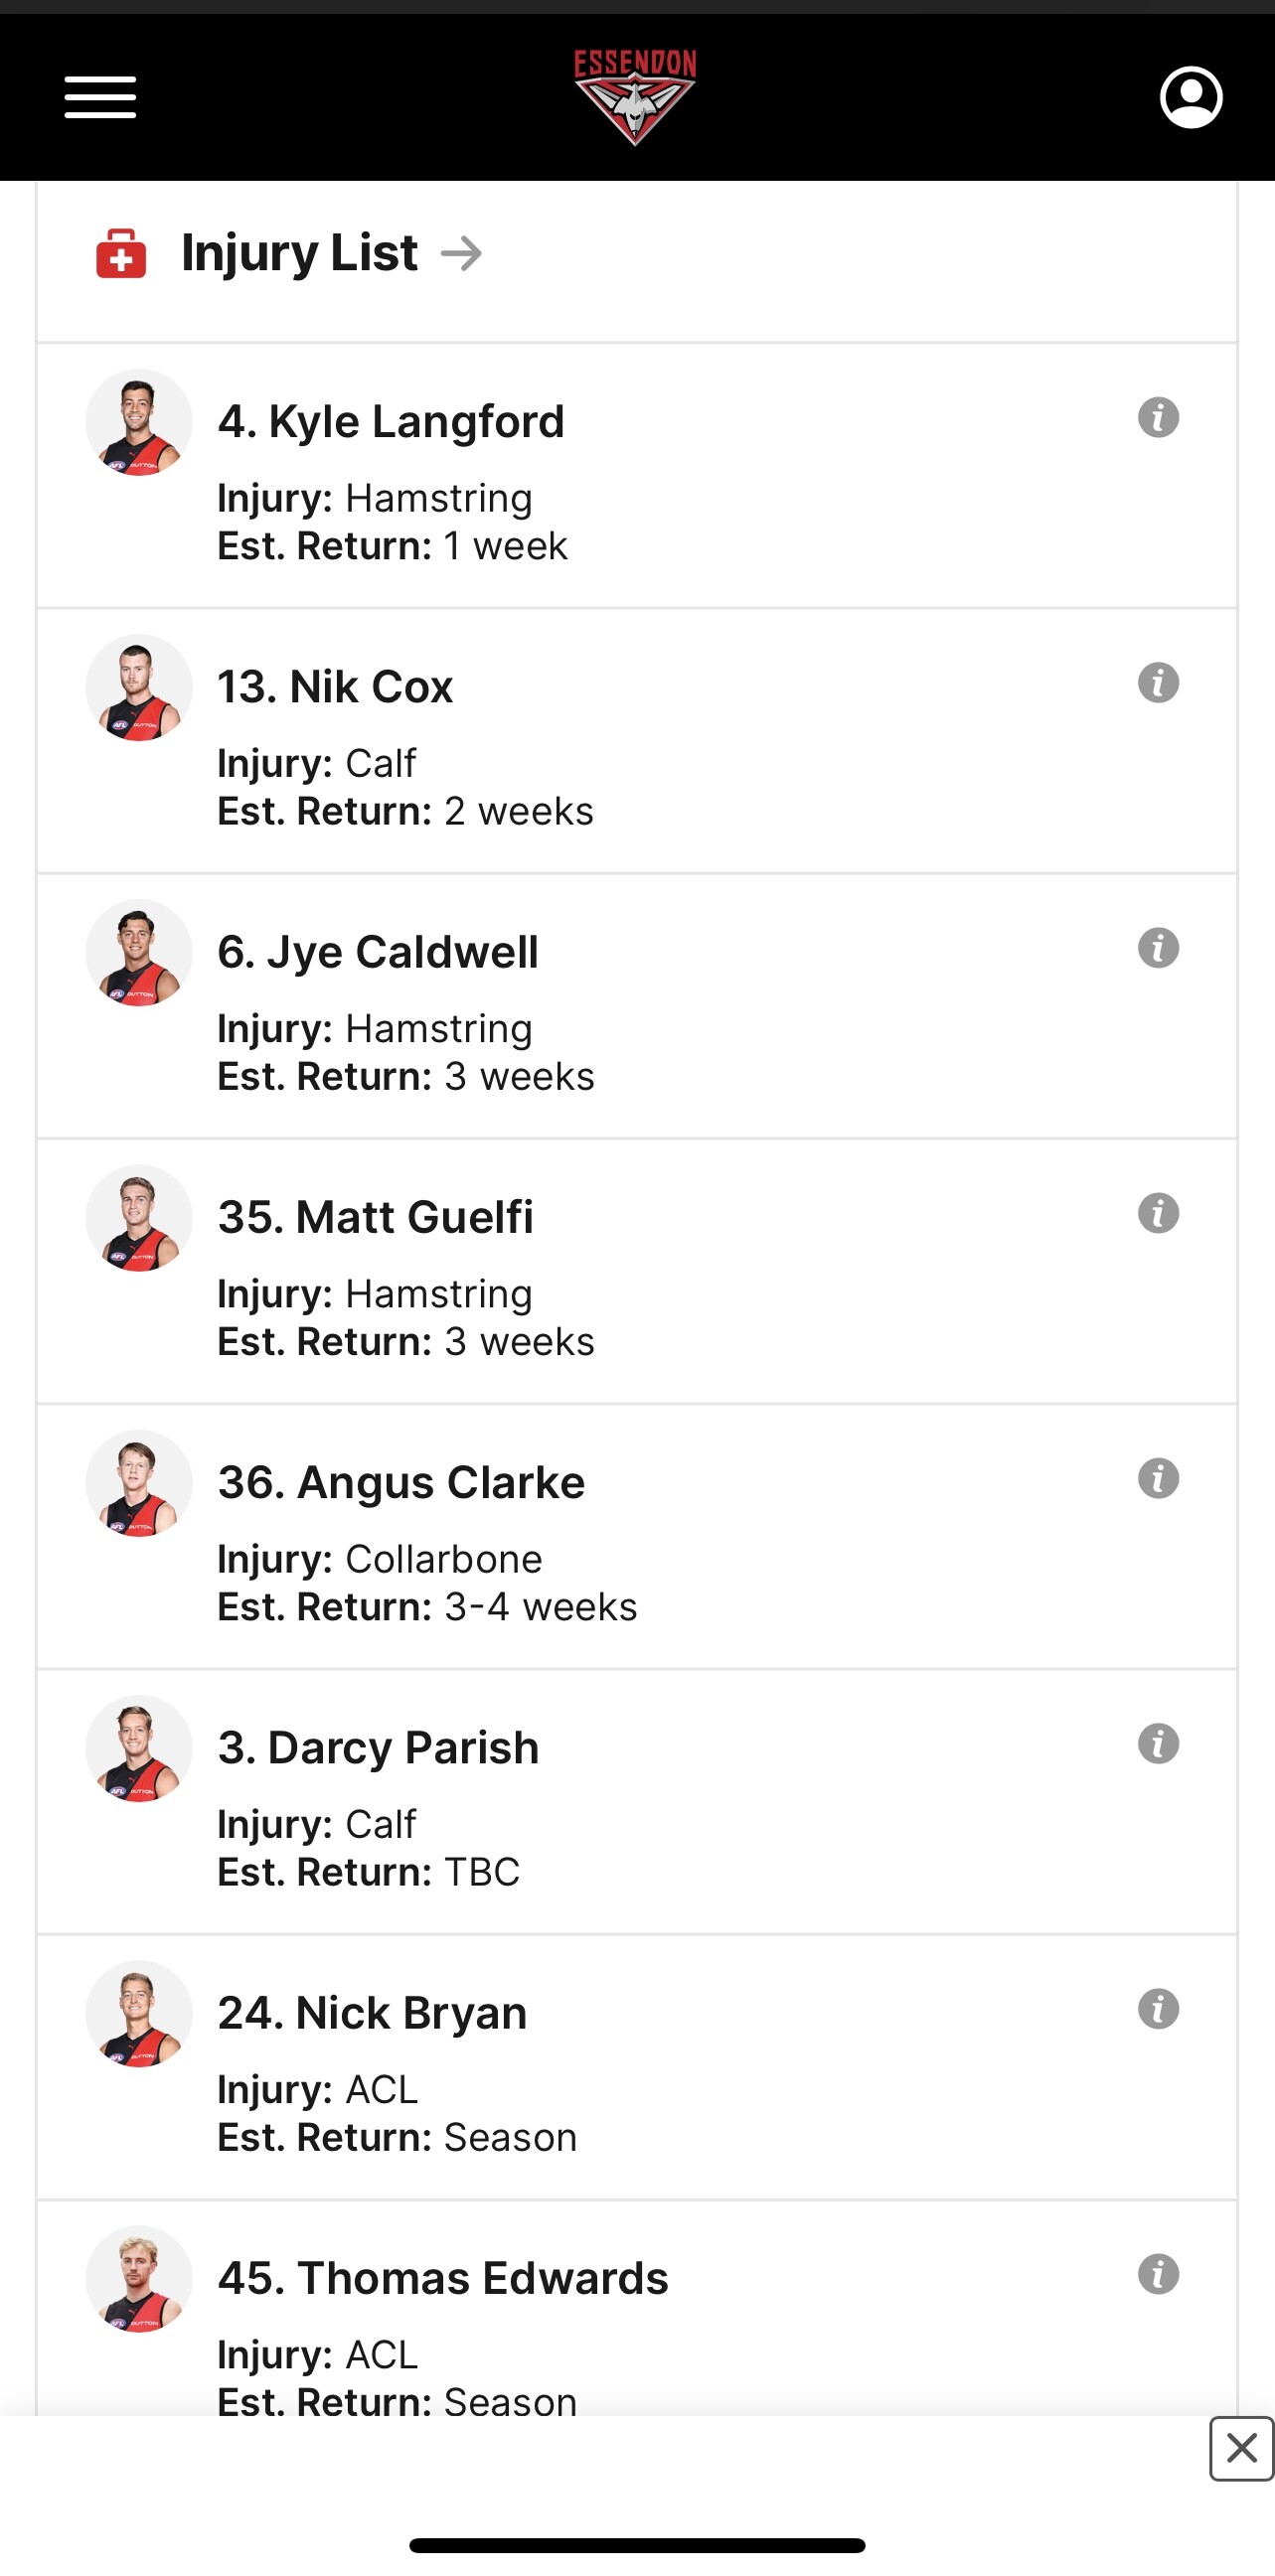Close the bottom banner ad
The height and width of the screenshot is (2576, 1275).
click(1241, 2449)
